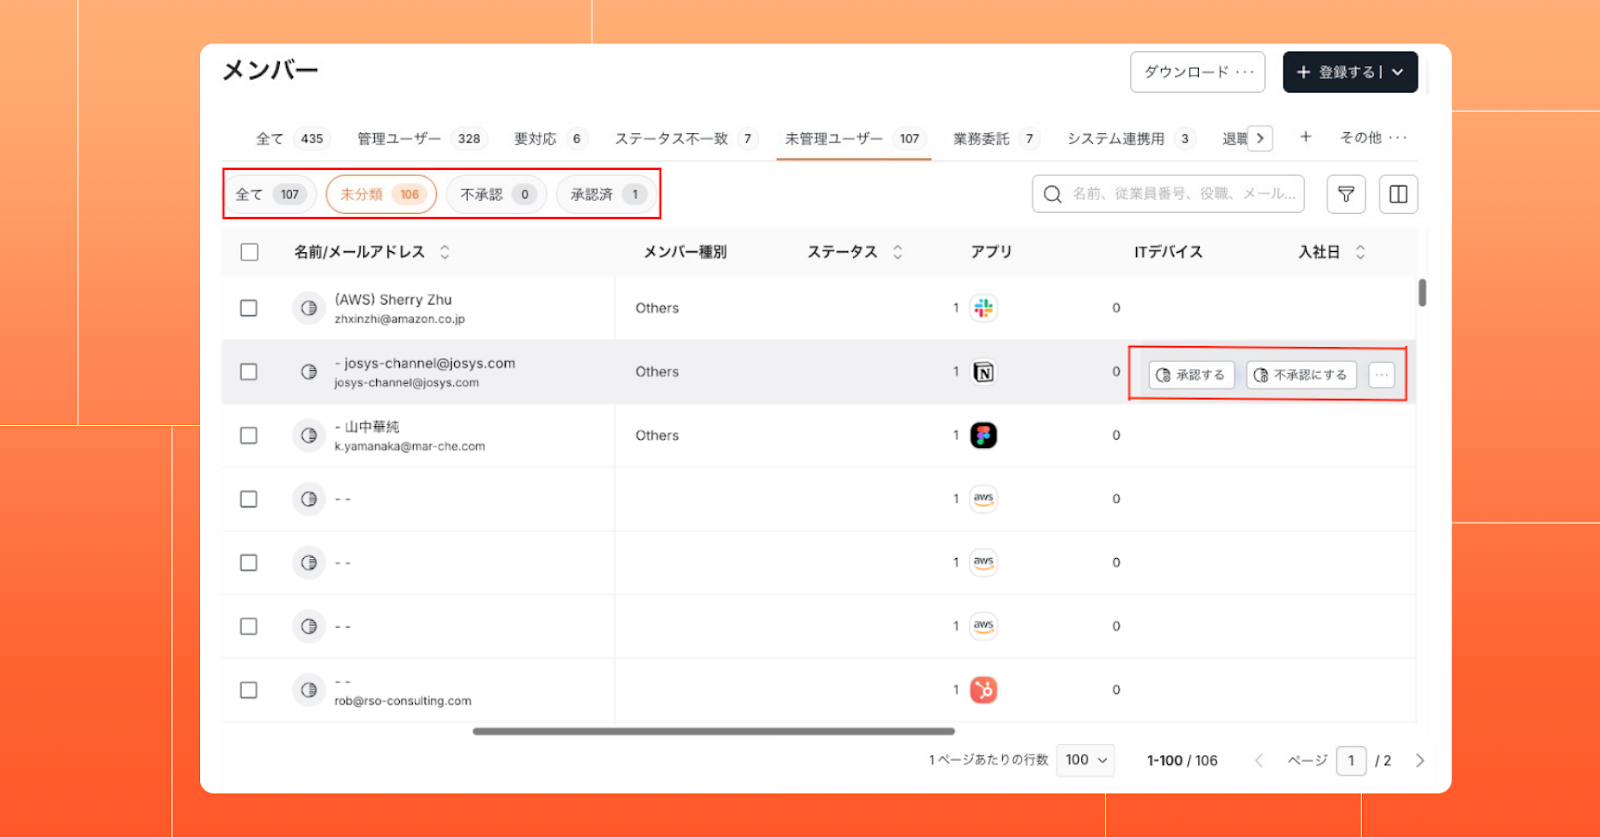Image resolution: width=1600 pixels, height=837 pixels.
Task: Check the rob@rso-consulting.com row checkbox
Action: [x=249, y=690]
